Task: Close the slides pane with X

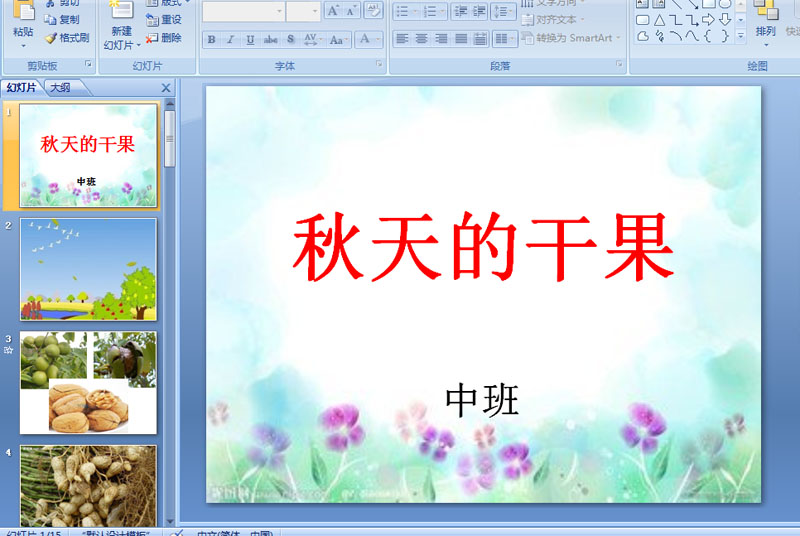Action: pos(166,88)
